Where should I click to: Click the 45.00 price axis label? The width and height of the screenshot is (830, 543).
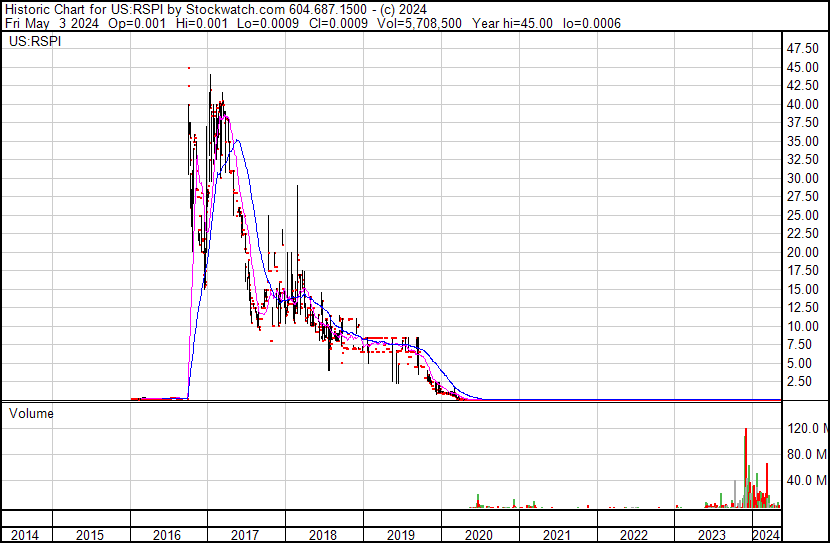tap(803, 67)
